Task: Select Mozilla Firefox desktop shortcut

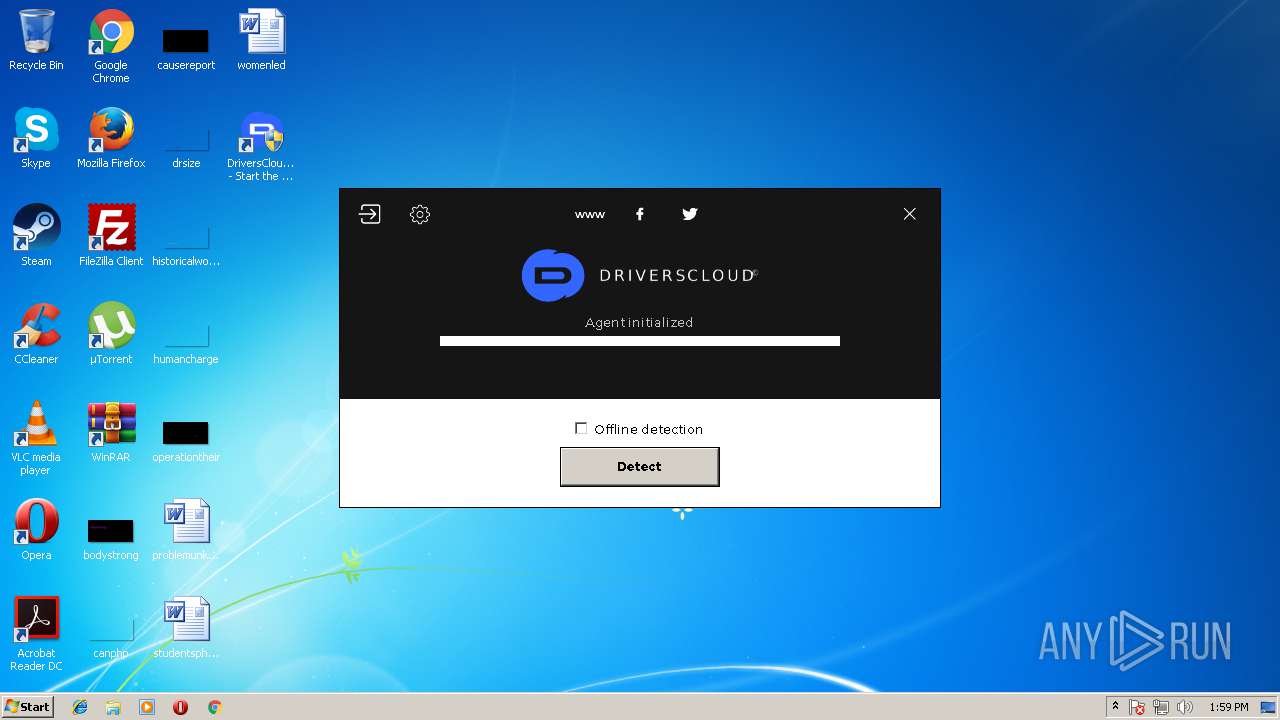Action: point(111,138)
